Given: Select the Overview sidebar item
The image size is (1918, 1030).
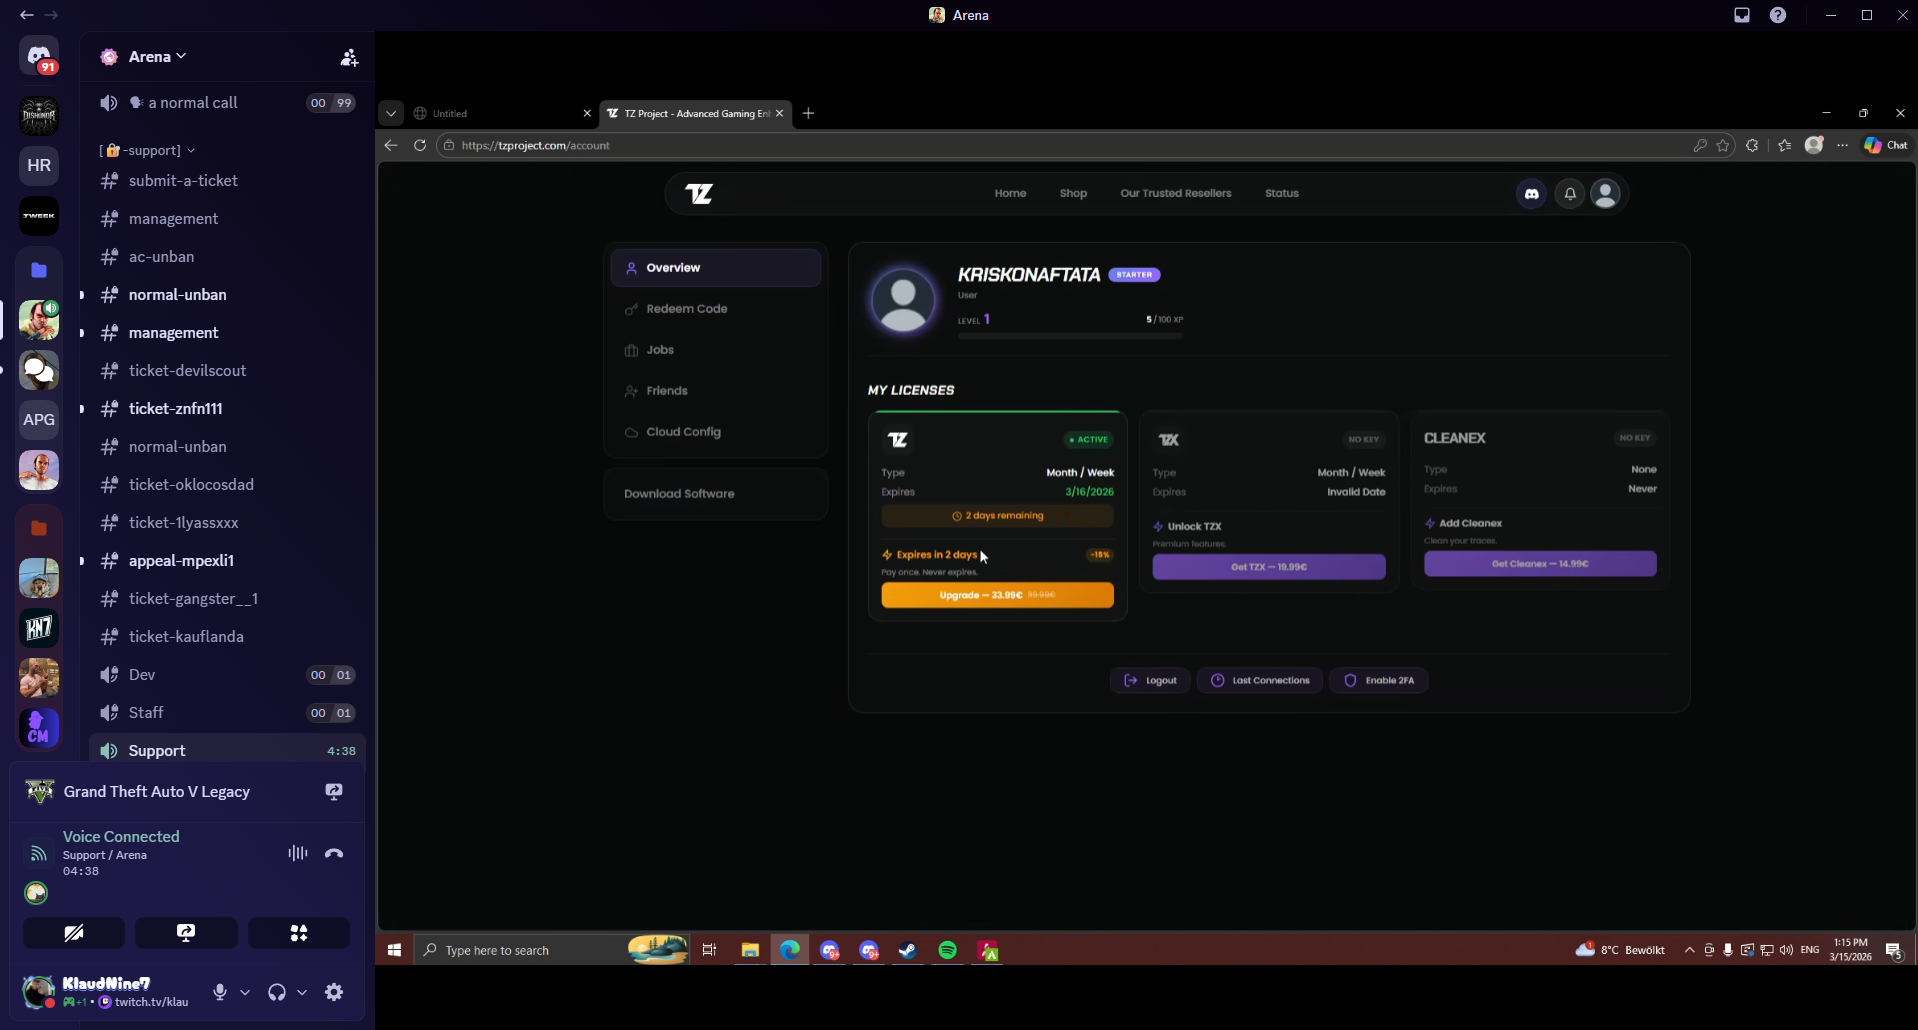Looking at the screenshot, I should coord(716,268).
